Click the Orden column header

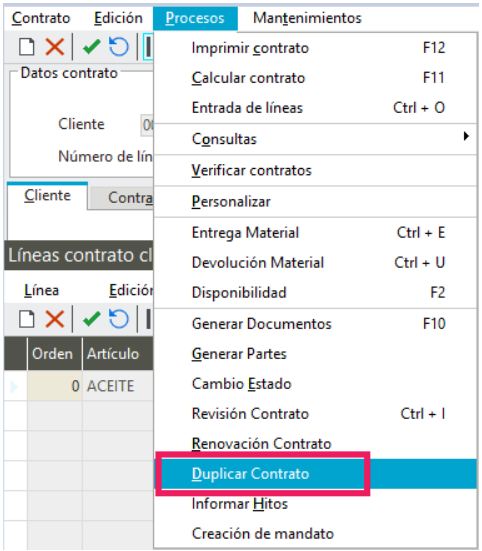click(54, 354)
